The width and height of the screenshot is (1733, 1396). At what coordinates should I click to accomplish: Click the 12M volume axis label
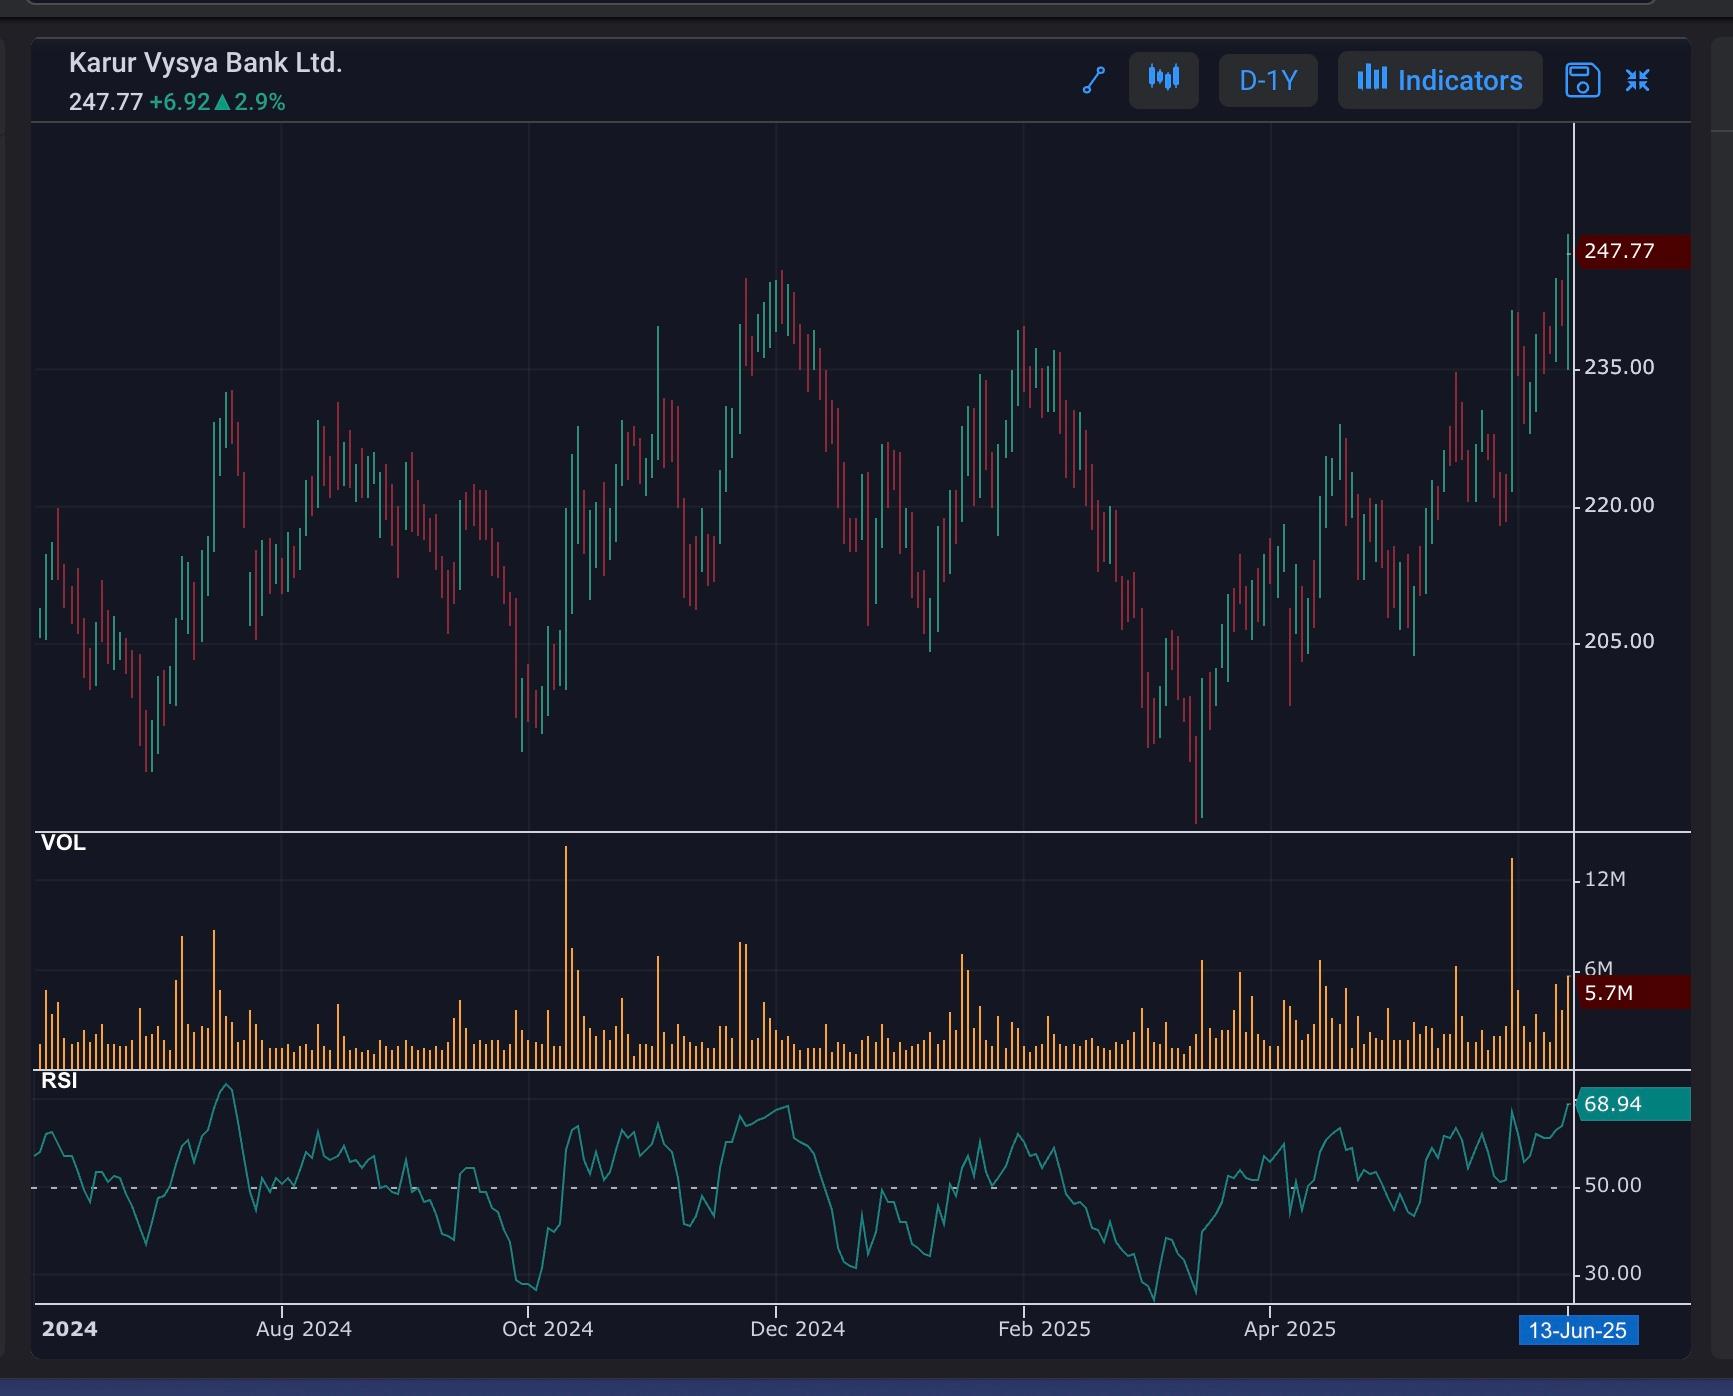[x=1605, y=879]
